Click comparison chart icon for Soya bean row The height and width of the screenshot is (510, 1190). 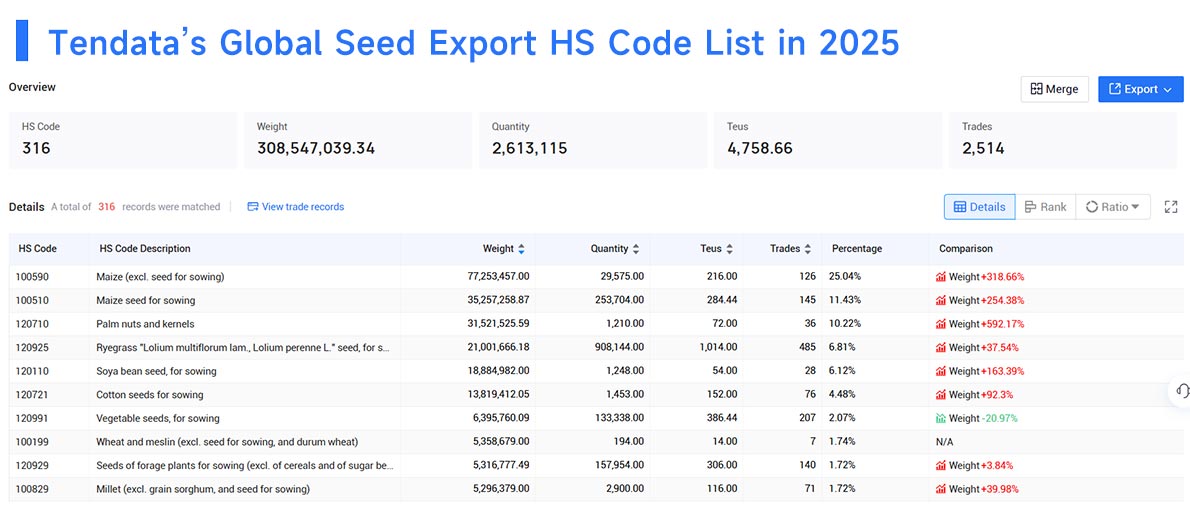coord(941,371)
